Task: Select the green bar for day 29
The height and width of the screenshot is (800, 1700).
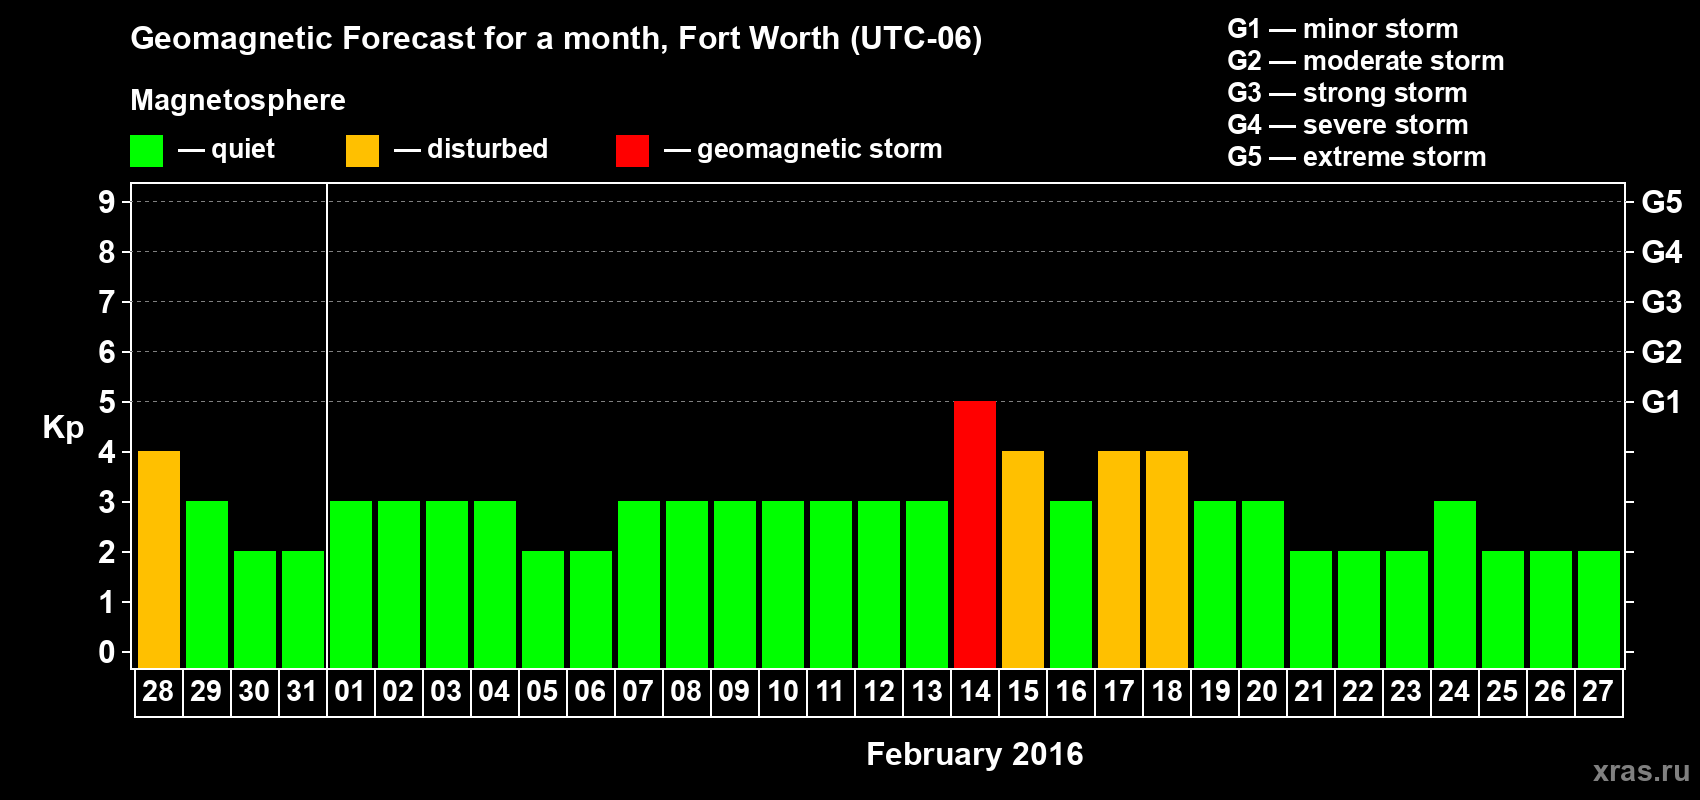Action: pyautogui.click(x=207, y=584)
